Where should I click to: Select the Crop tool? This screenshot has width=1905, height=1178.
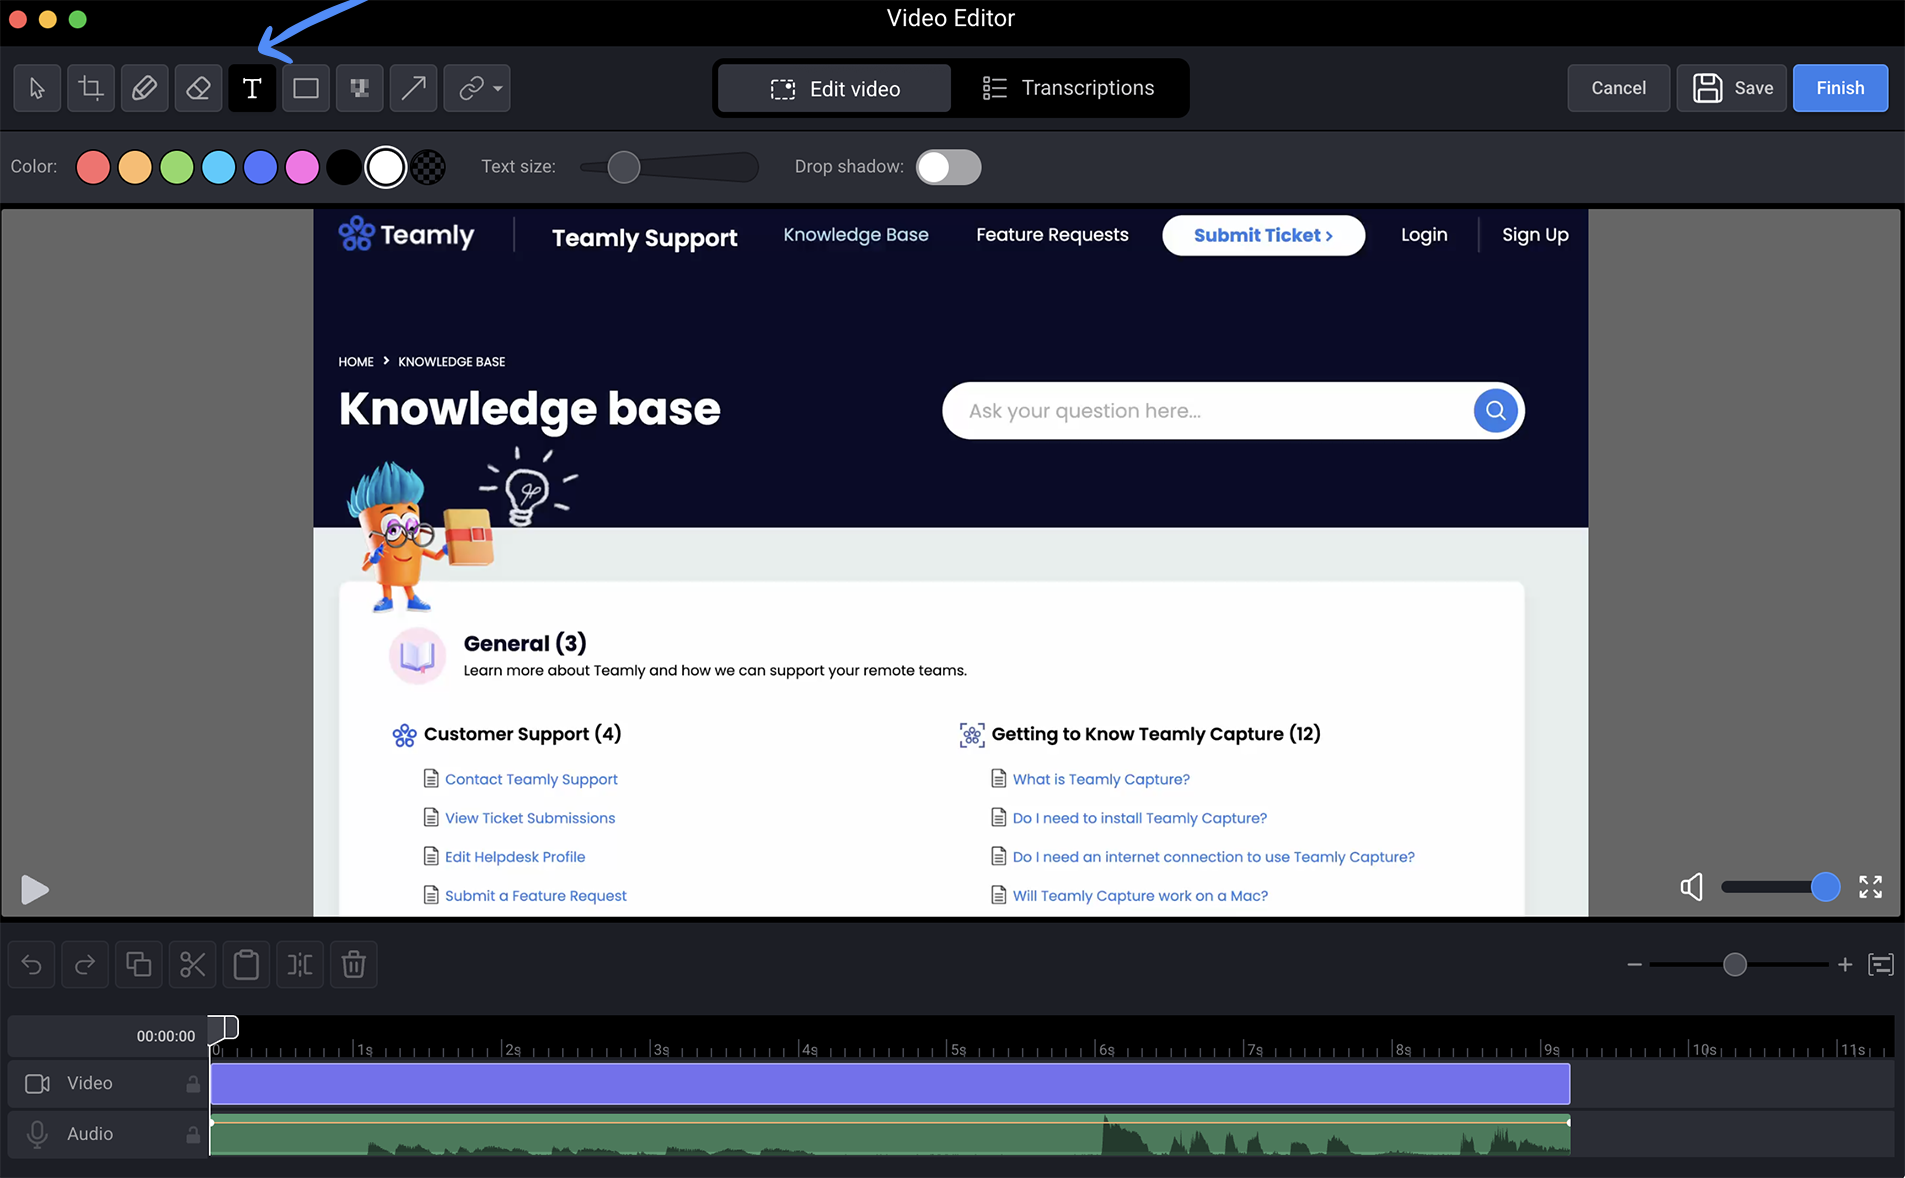(x=91, y=88)
